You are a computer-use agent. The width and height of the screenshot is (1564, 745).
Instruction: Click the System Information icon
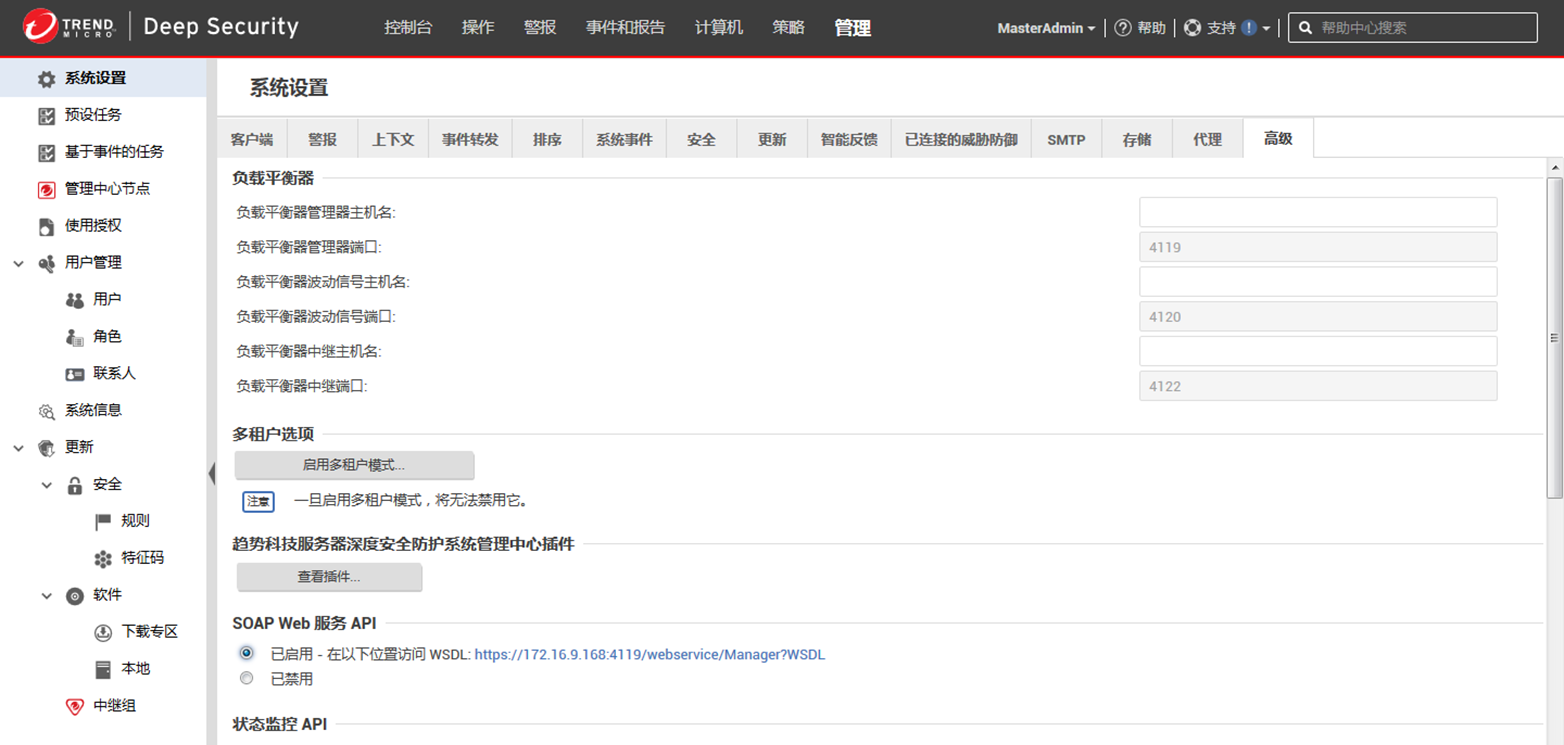pos(46,411)
